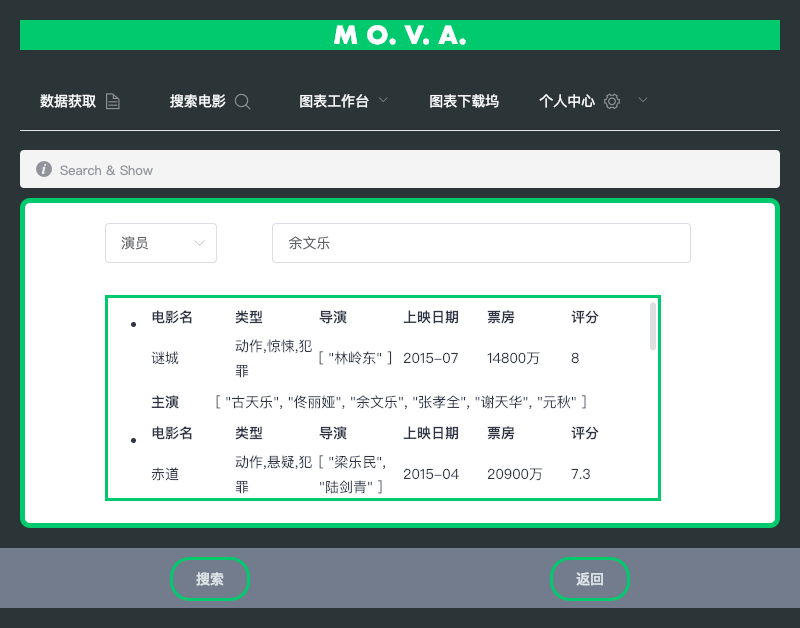Image resolution: width=800 pixels, height=628 pixels.
Task: Click the M O. V. A. logo banner
Action: 400,35
